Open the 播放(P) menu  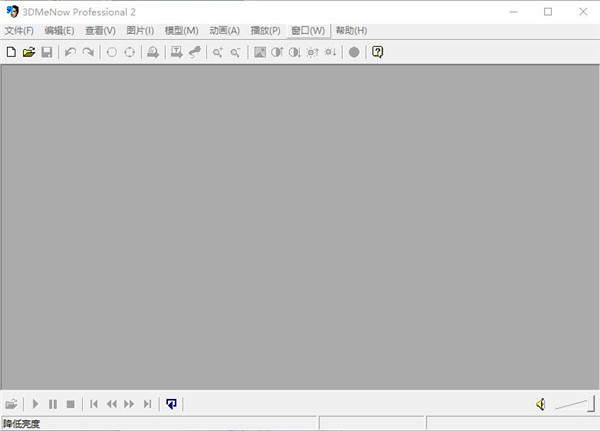pos(265,31)
